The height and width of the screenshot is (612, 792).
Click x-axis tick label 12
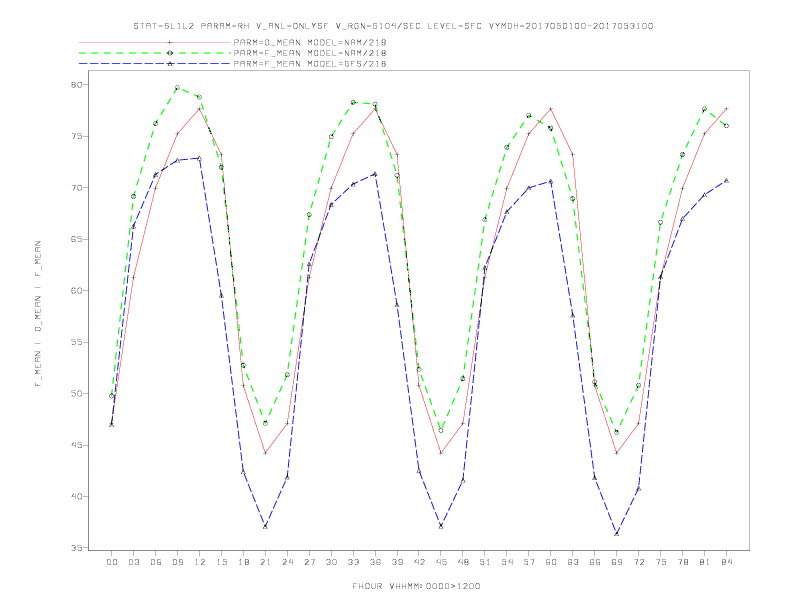pyautogui.click(x=200, y=562)
